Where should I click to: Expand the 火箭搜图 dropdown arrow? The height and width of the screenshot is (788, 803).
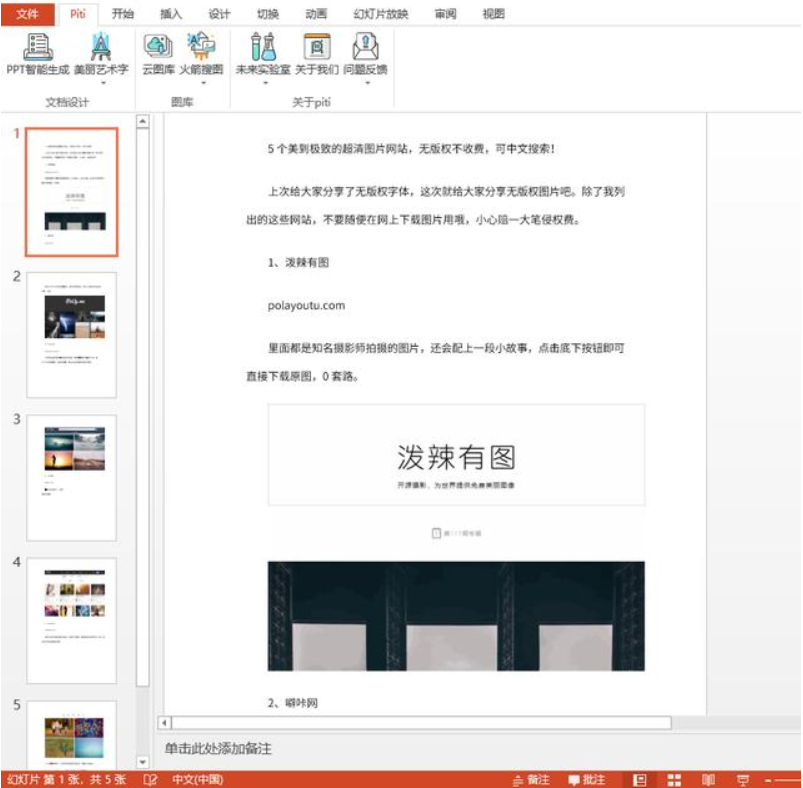click(x=203, y=82)
